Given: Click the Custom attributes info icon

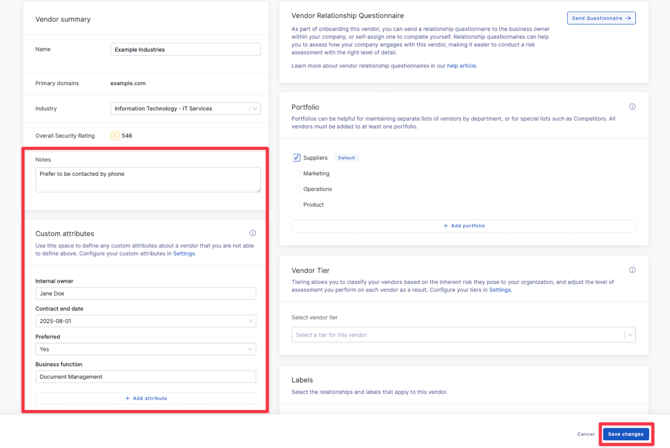Looking at the screenshot, I should pyautogui.click(x=253, y=233).
